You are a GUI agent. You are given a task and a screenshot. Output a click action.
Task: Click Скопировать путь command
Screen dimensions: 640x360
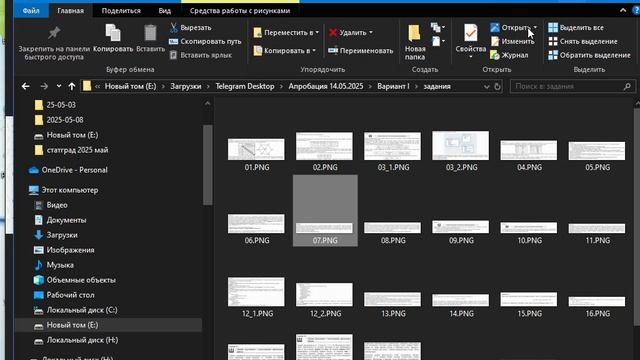click(205, 41)
